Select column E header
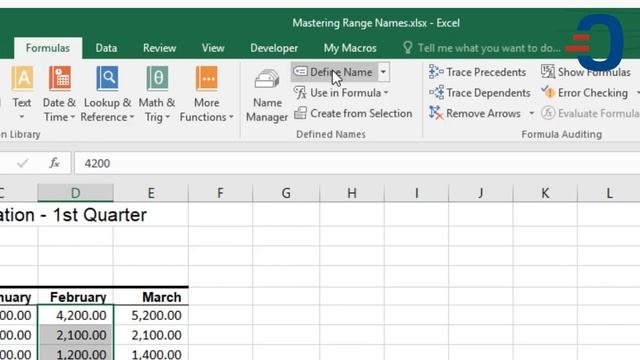This screenshot has width=640, height=360. click(151, 193)
